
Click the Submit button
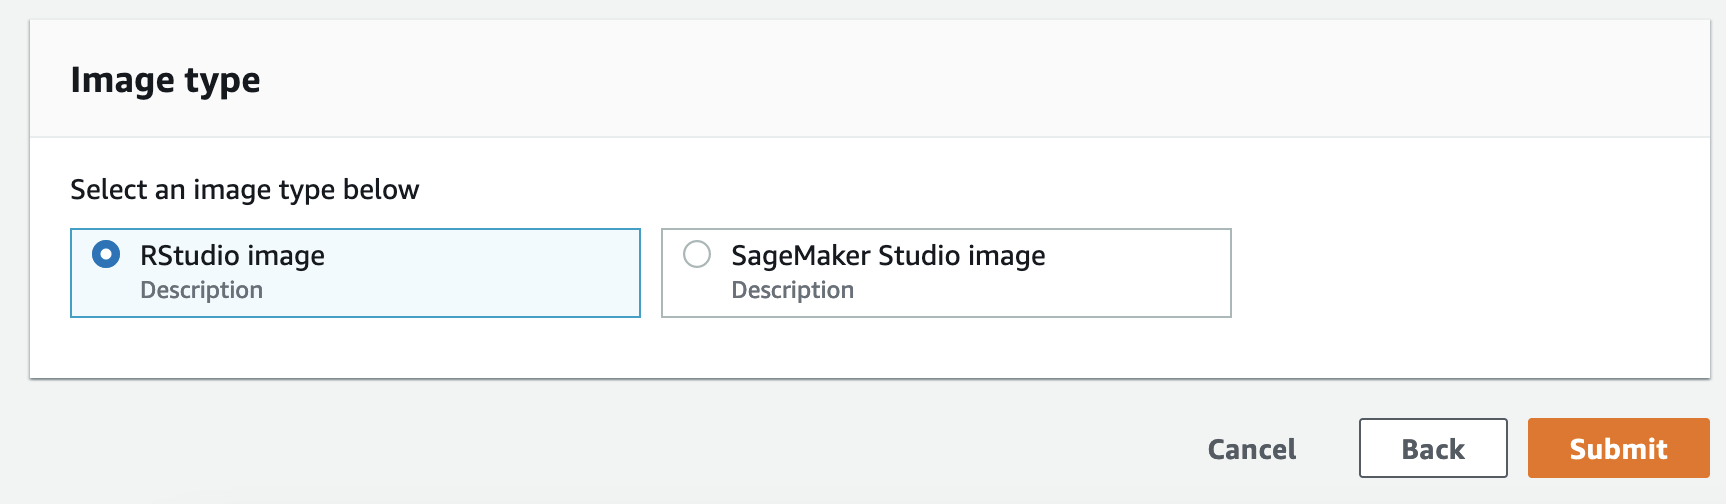tap(1618, 449)
